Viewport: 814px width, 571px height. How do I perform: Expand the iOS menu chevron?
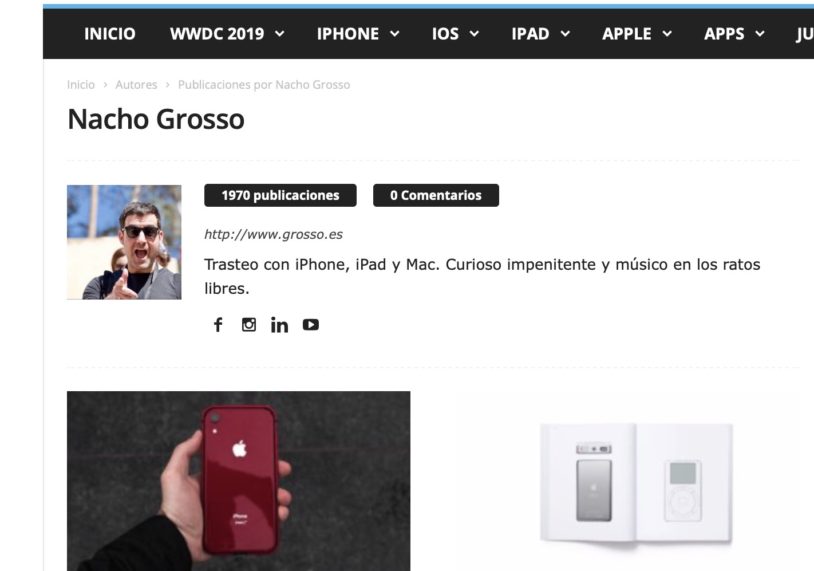[474, 34]
